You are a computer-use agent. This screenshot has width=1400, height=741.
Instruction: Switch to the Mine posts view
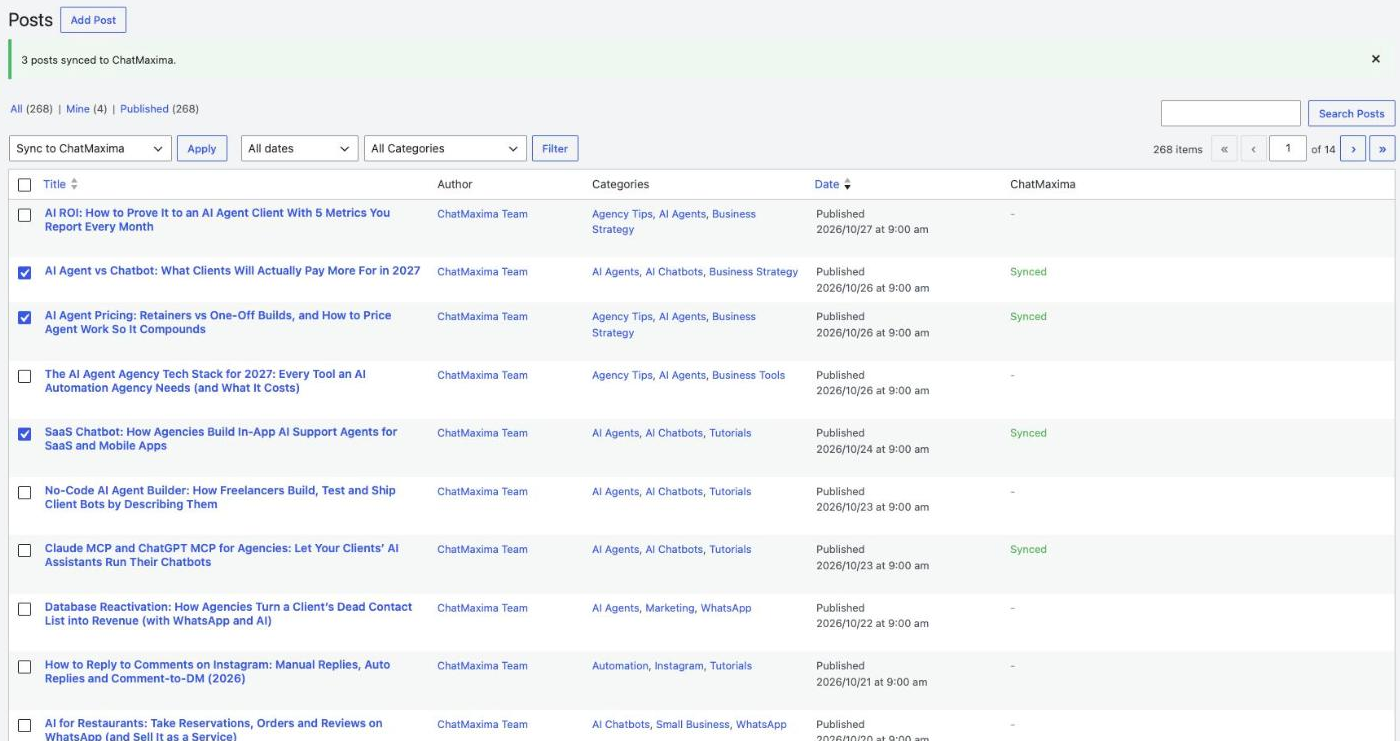click(78, 109)
